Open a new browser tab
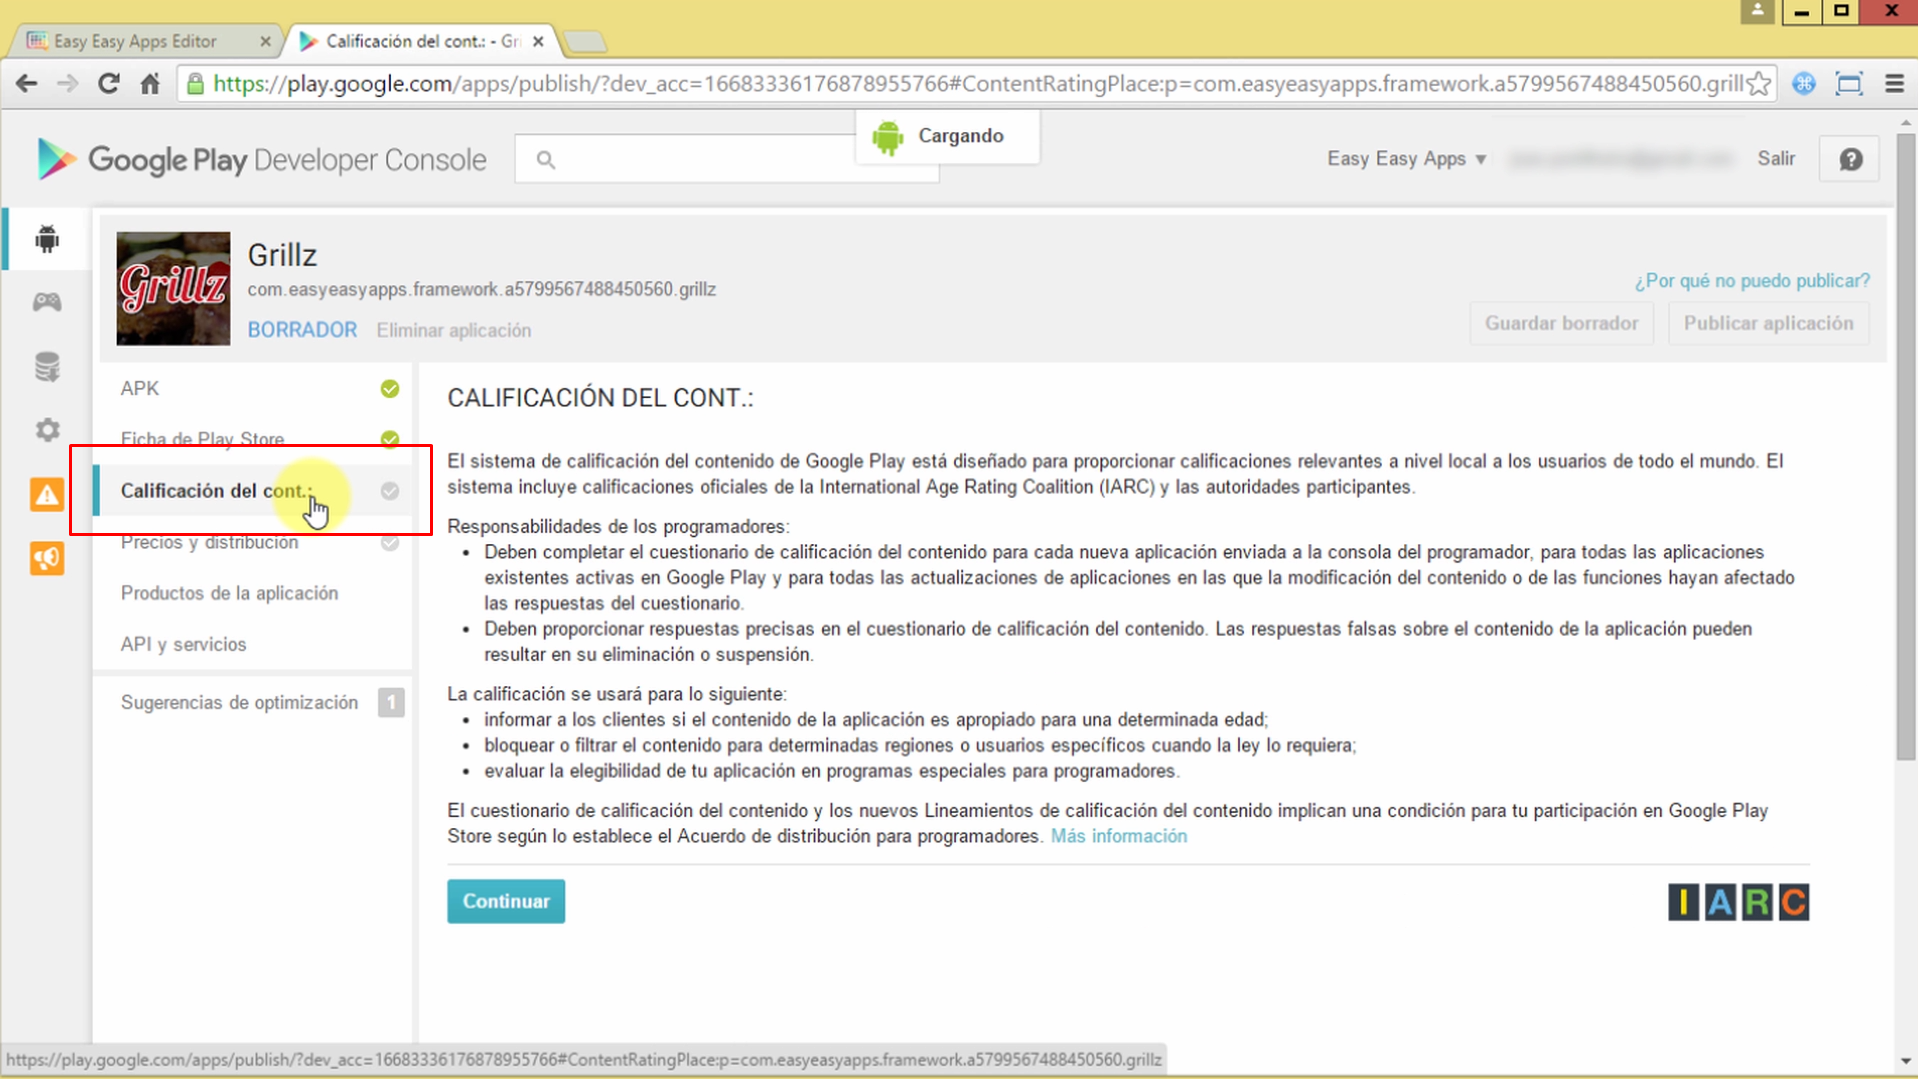 click(x=585, y=42)
